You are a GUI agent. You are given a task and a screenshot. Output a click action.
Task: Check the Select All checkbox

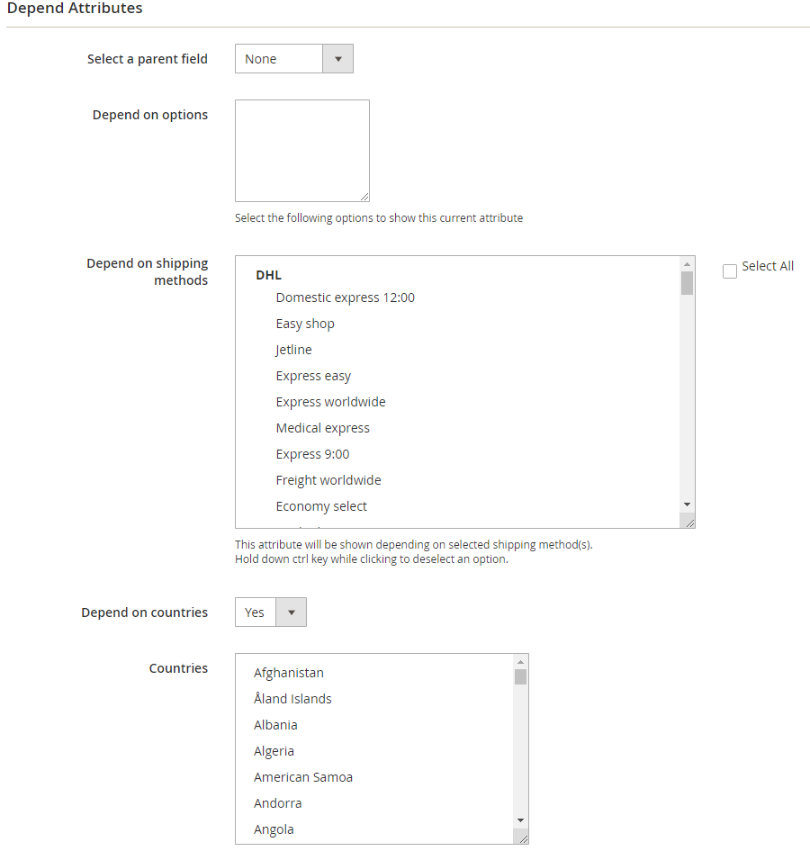pos(730,271)
